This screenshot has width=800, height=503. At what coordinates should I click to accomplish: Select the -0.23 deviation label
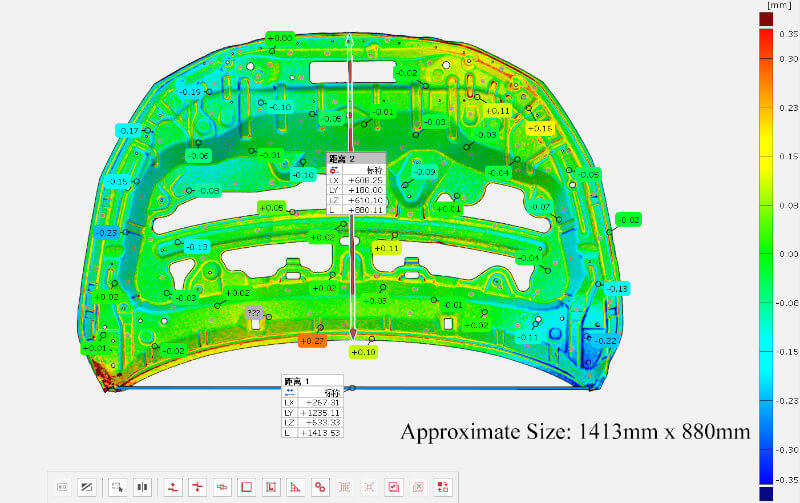[107, 233]
